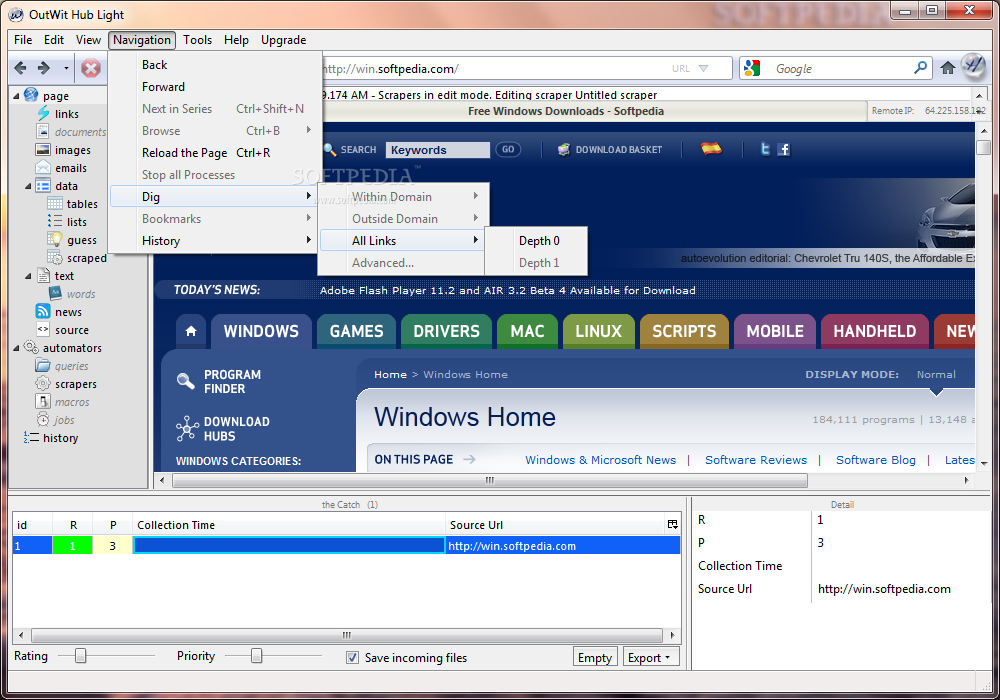This screenshot has width=1000, height=700.
Task: Click the Back arrow toolbar icon
Action: tap(20, 68)
